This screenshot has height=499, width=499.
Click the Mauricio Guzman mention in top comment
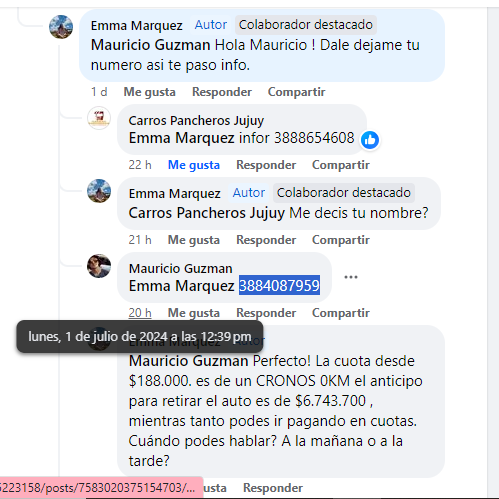tap(151, 45)
